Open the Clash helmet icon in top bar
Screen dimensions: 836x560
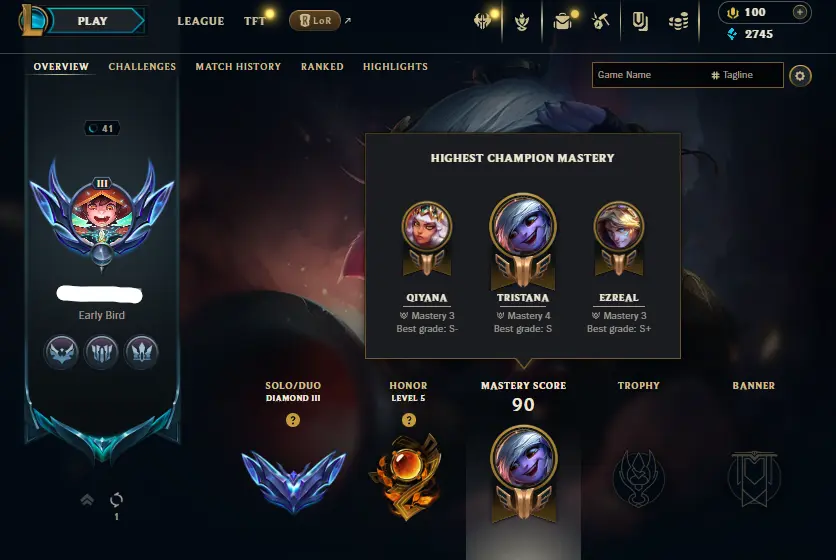click(x=482, y=21)
